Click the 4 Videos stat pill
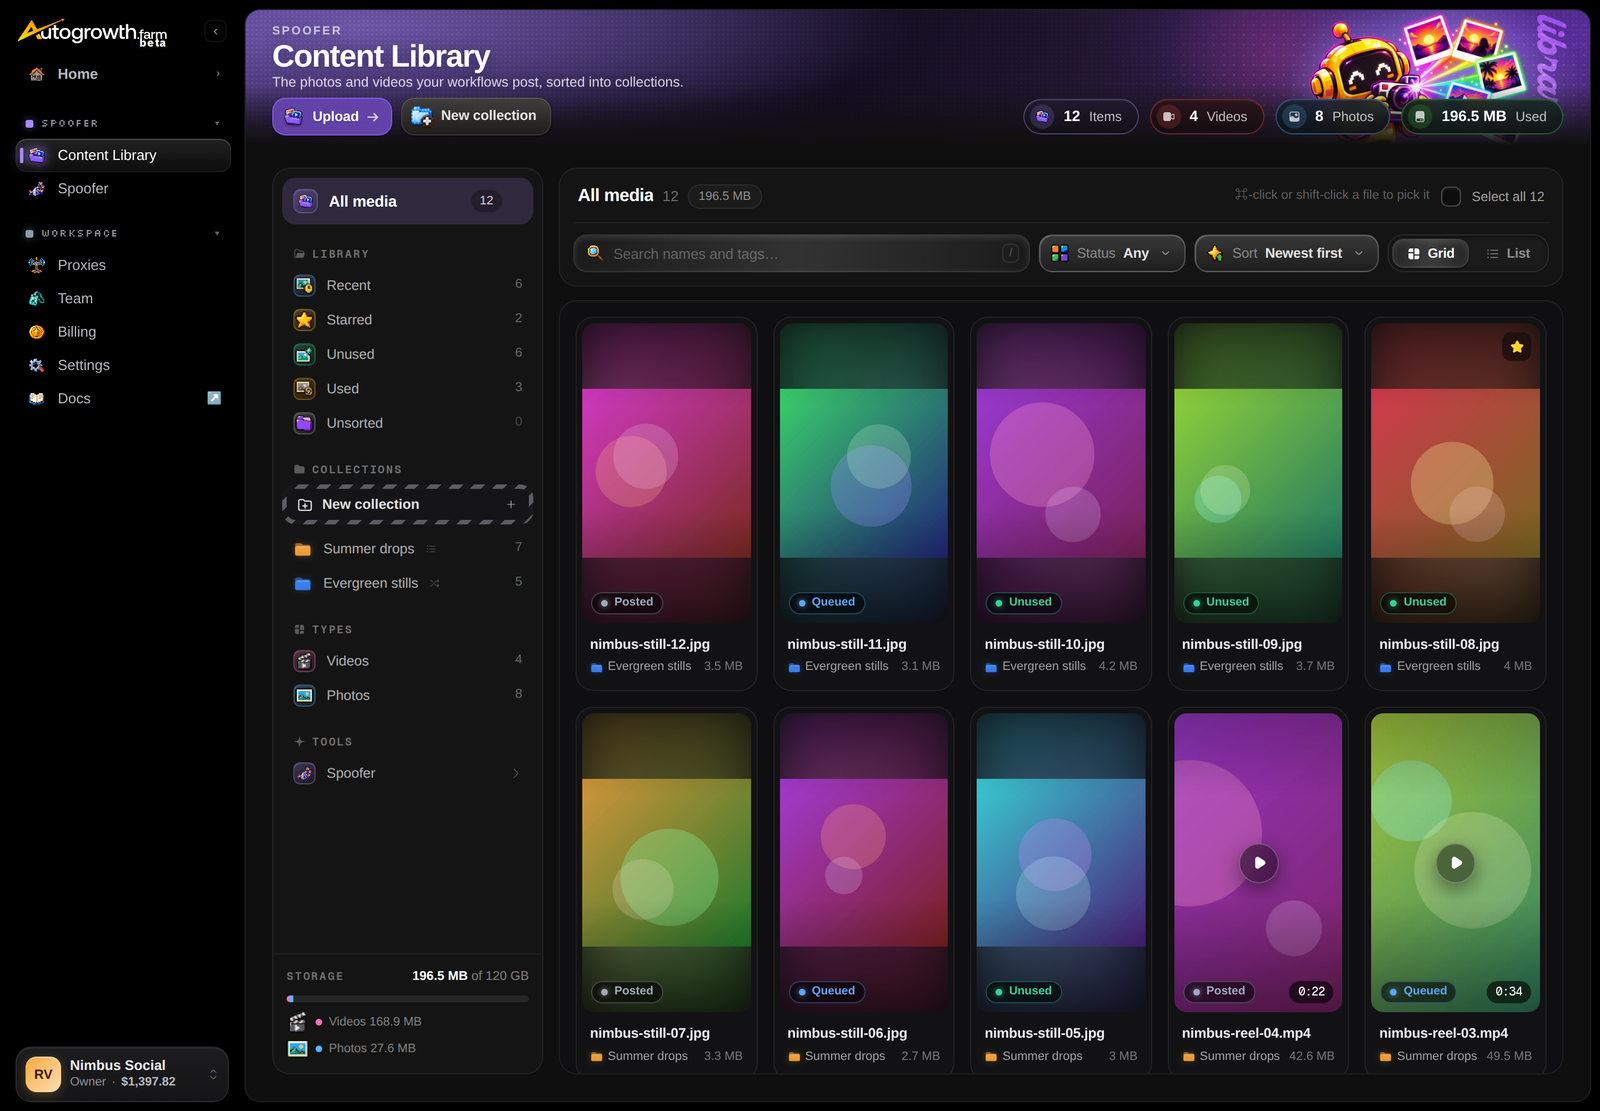 pyautogui.click(x=1206, y=117)
